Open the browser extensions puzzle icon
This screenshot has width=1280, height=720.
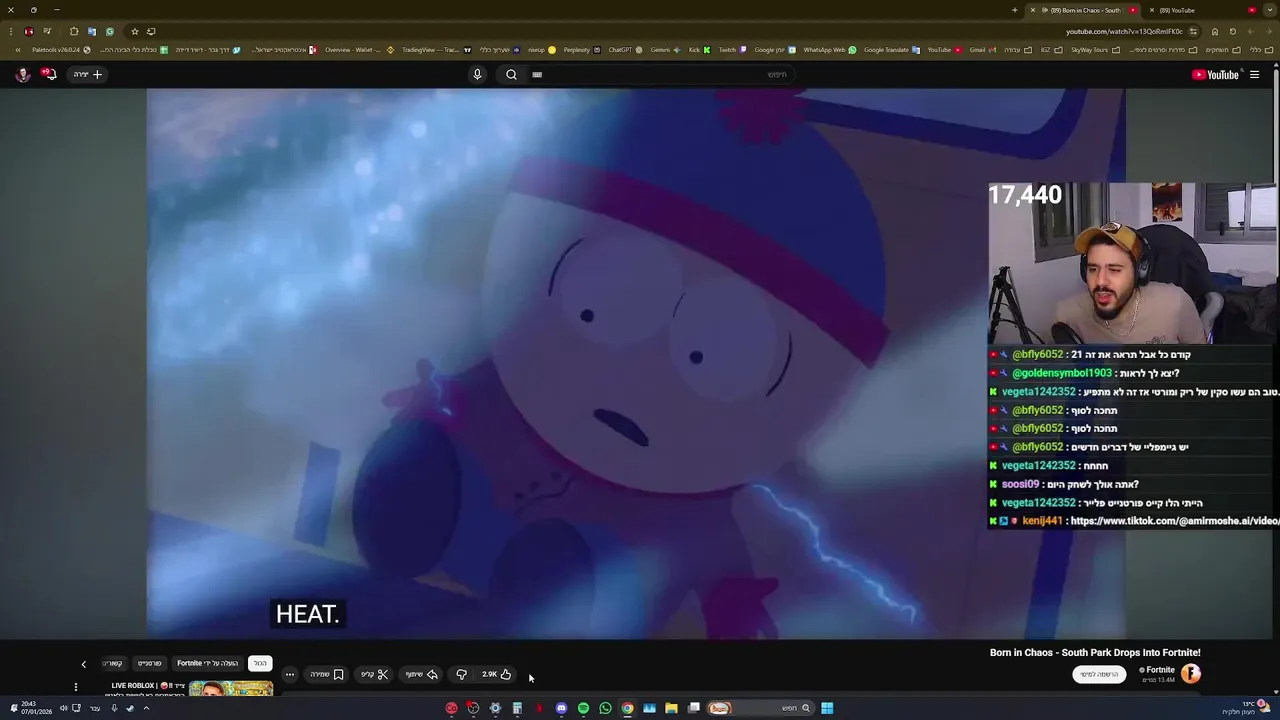[74, 31]
